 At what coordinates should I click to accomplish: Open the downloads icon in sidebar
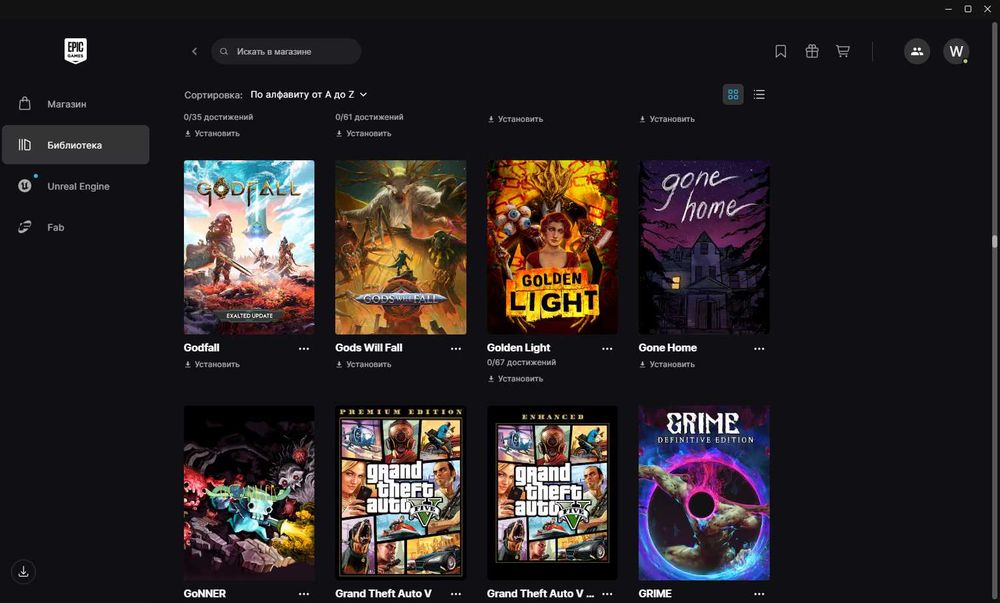point(24,571)
